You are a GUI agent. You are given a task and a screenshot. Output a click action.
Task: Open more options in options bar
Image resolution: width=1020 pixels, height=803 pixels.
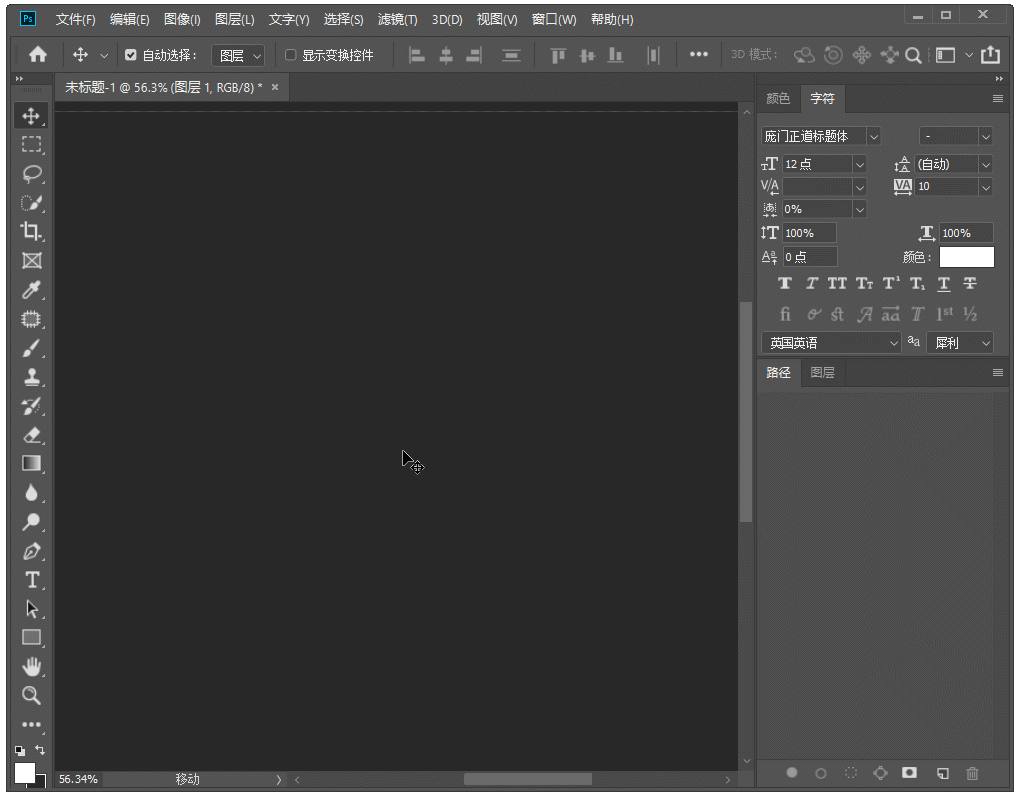699,55
